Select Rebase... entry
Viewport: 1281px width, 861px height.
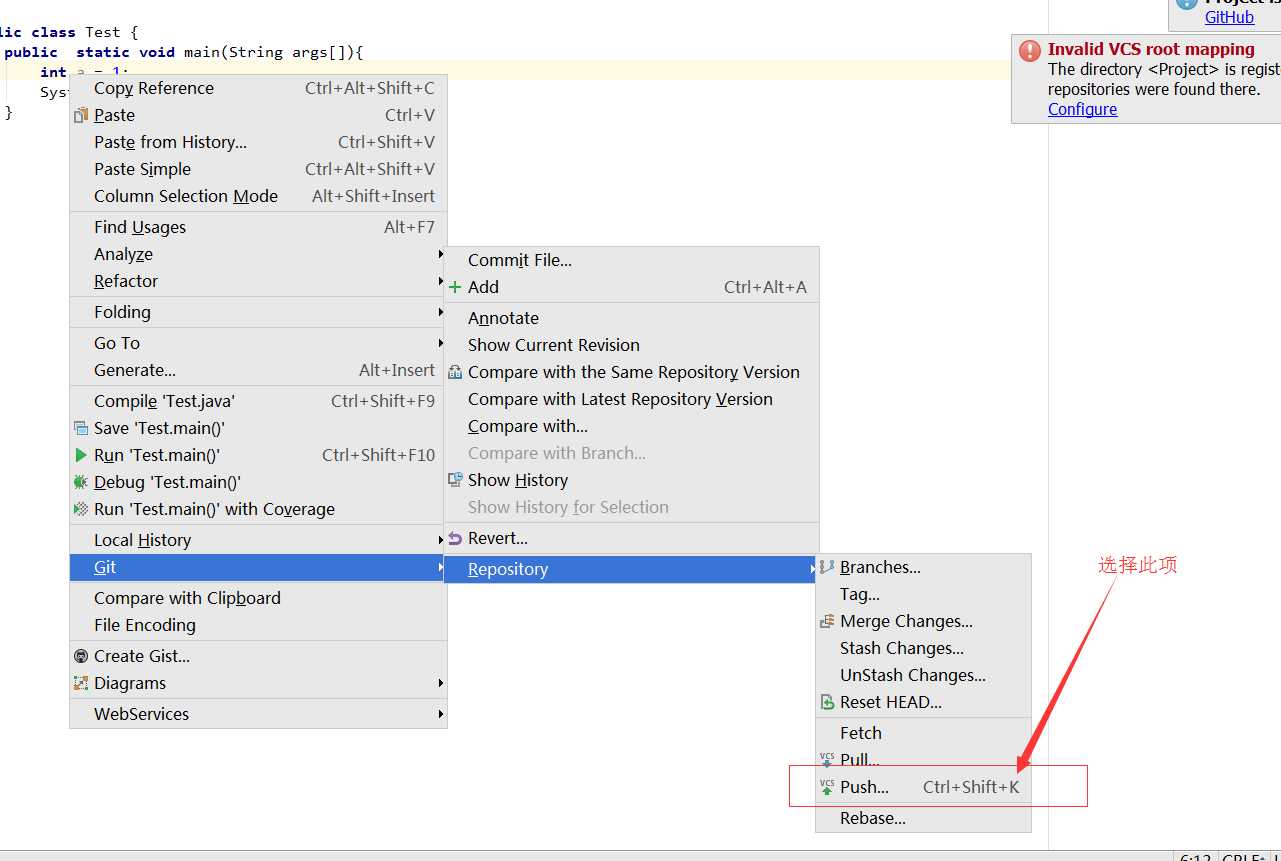(x=923, y=818)
